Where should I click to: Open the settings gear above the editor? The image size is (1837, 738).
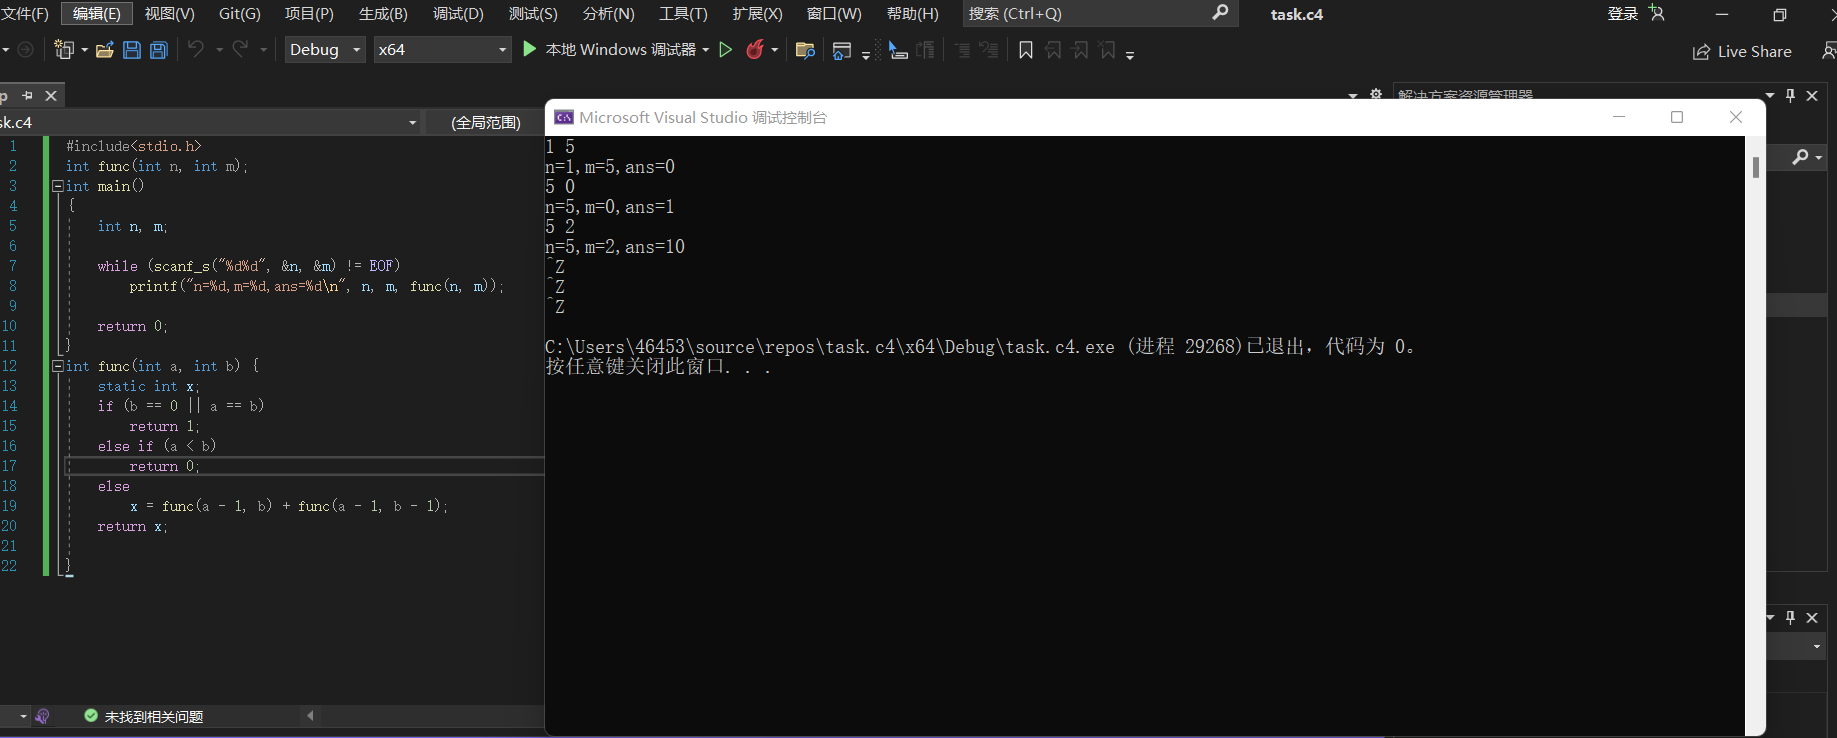click(x=1376, y=95)
